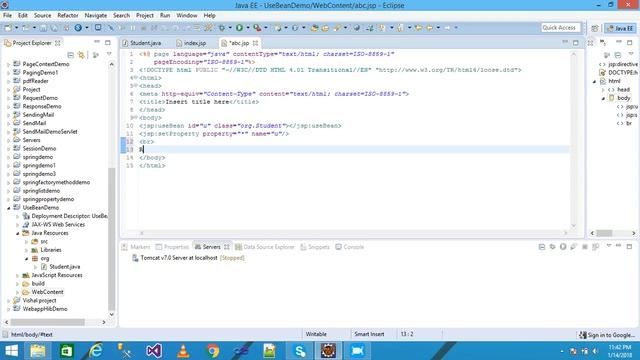Viewport: 640px width, 360px height.
Task: Open the Help menu
Action: 209,16
